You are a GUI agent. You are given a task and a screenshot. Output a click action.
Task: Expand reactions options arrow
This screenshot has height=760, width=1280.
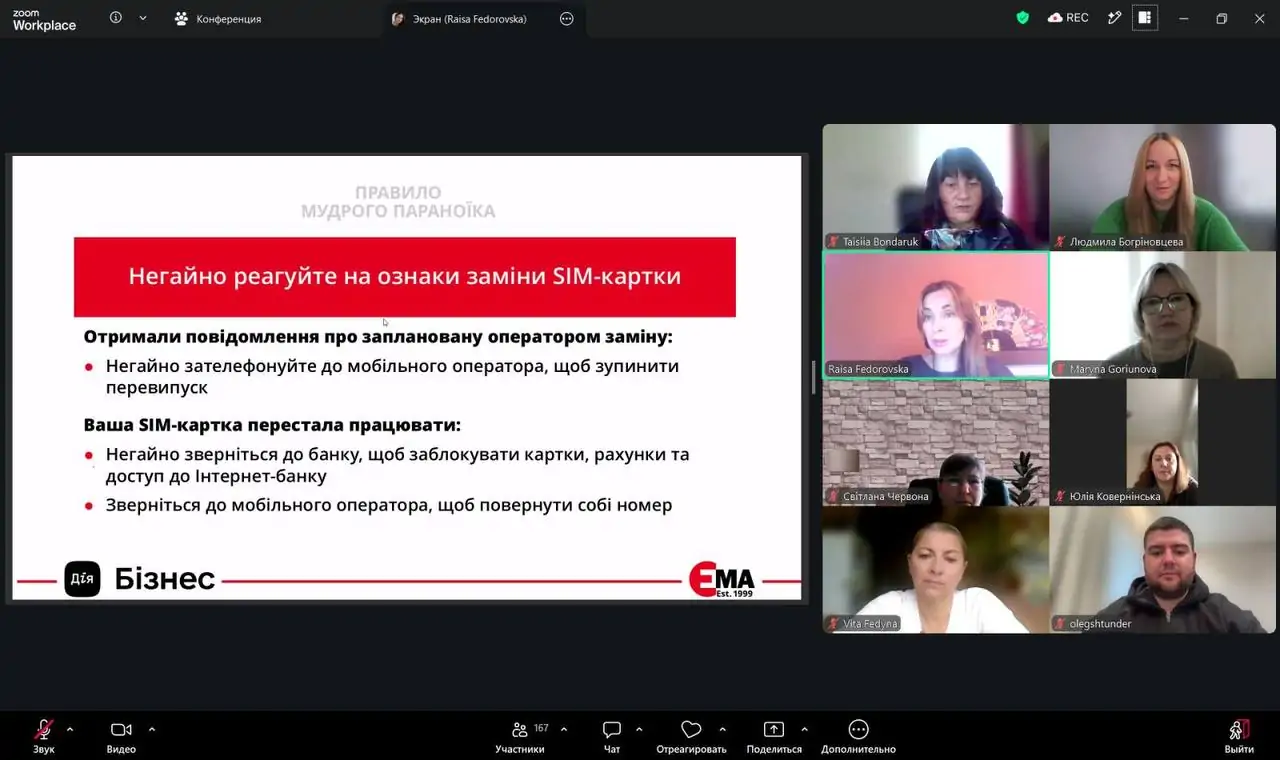coord(722,729)
